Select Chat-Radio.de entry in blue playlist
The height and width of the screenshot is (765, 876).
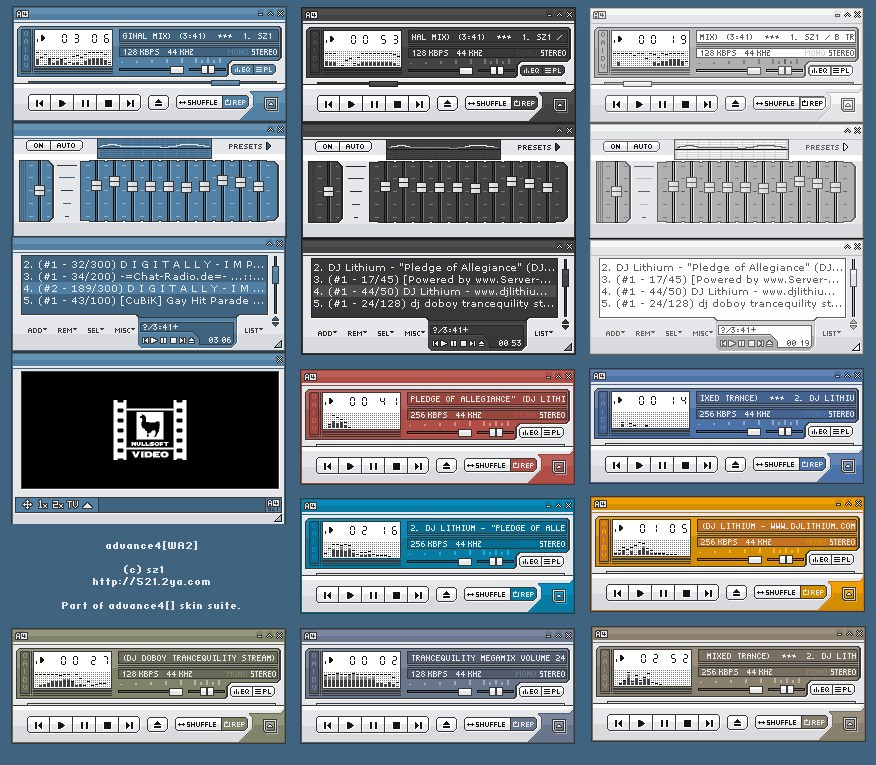pos(144,277)
